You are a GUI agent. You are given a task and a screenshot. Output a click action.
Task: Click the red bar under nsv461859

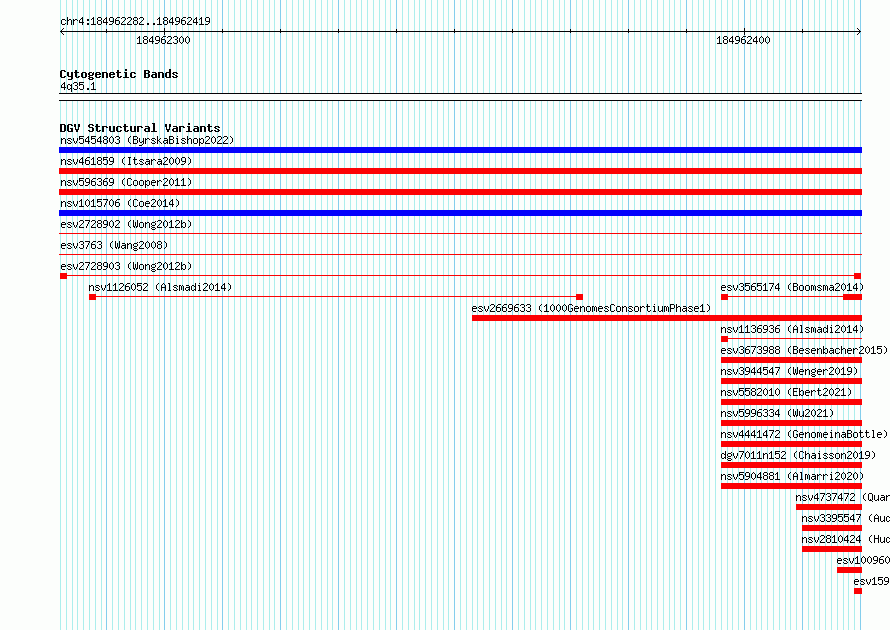click(x=460, y=171)
